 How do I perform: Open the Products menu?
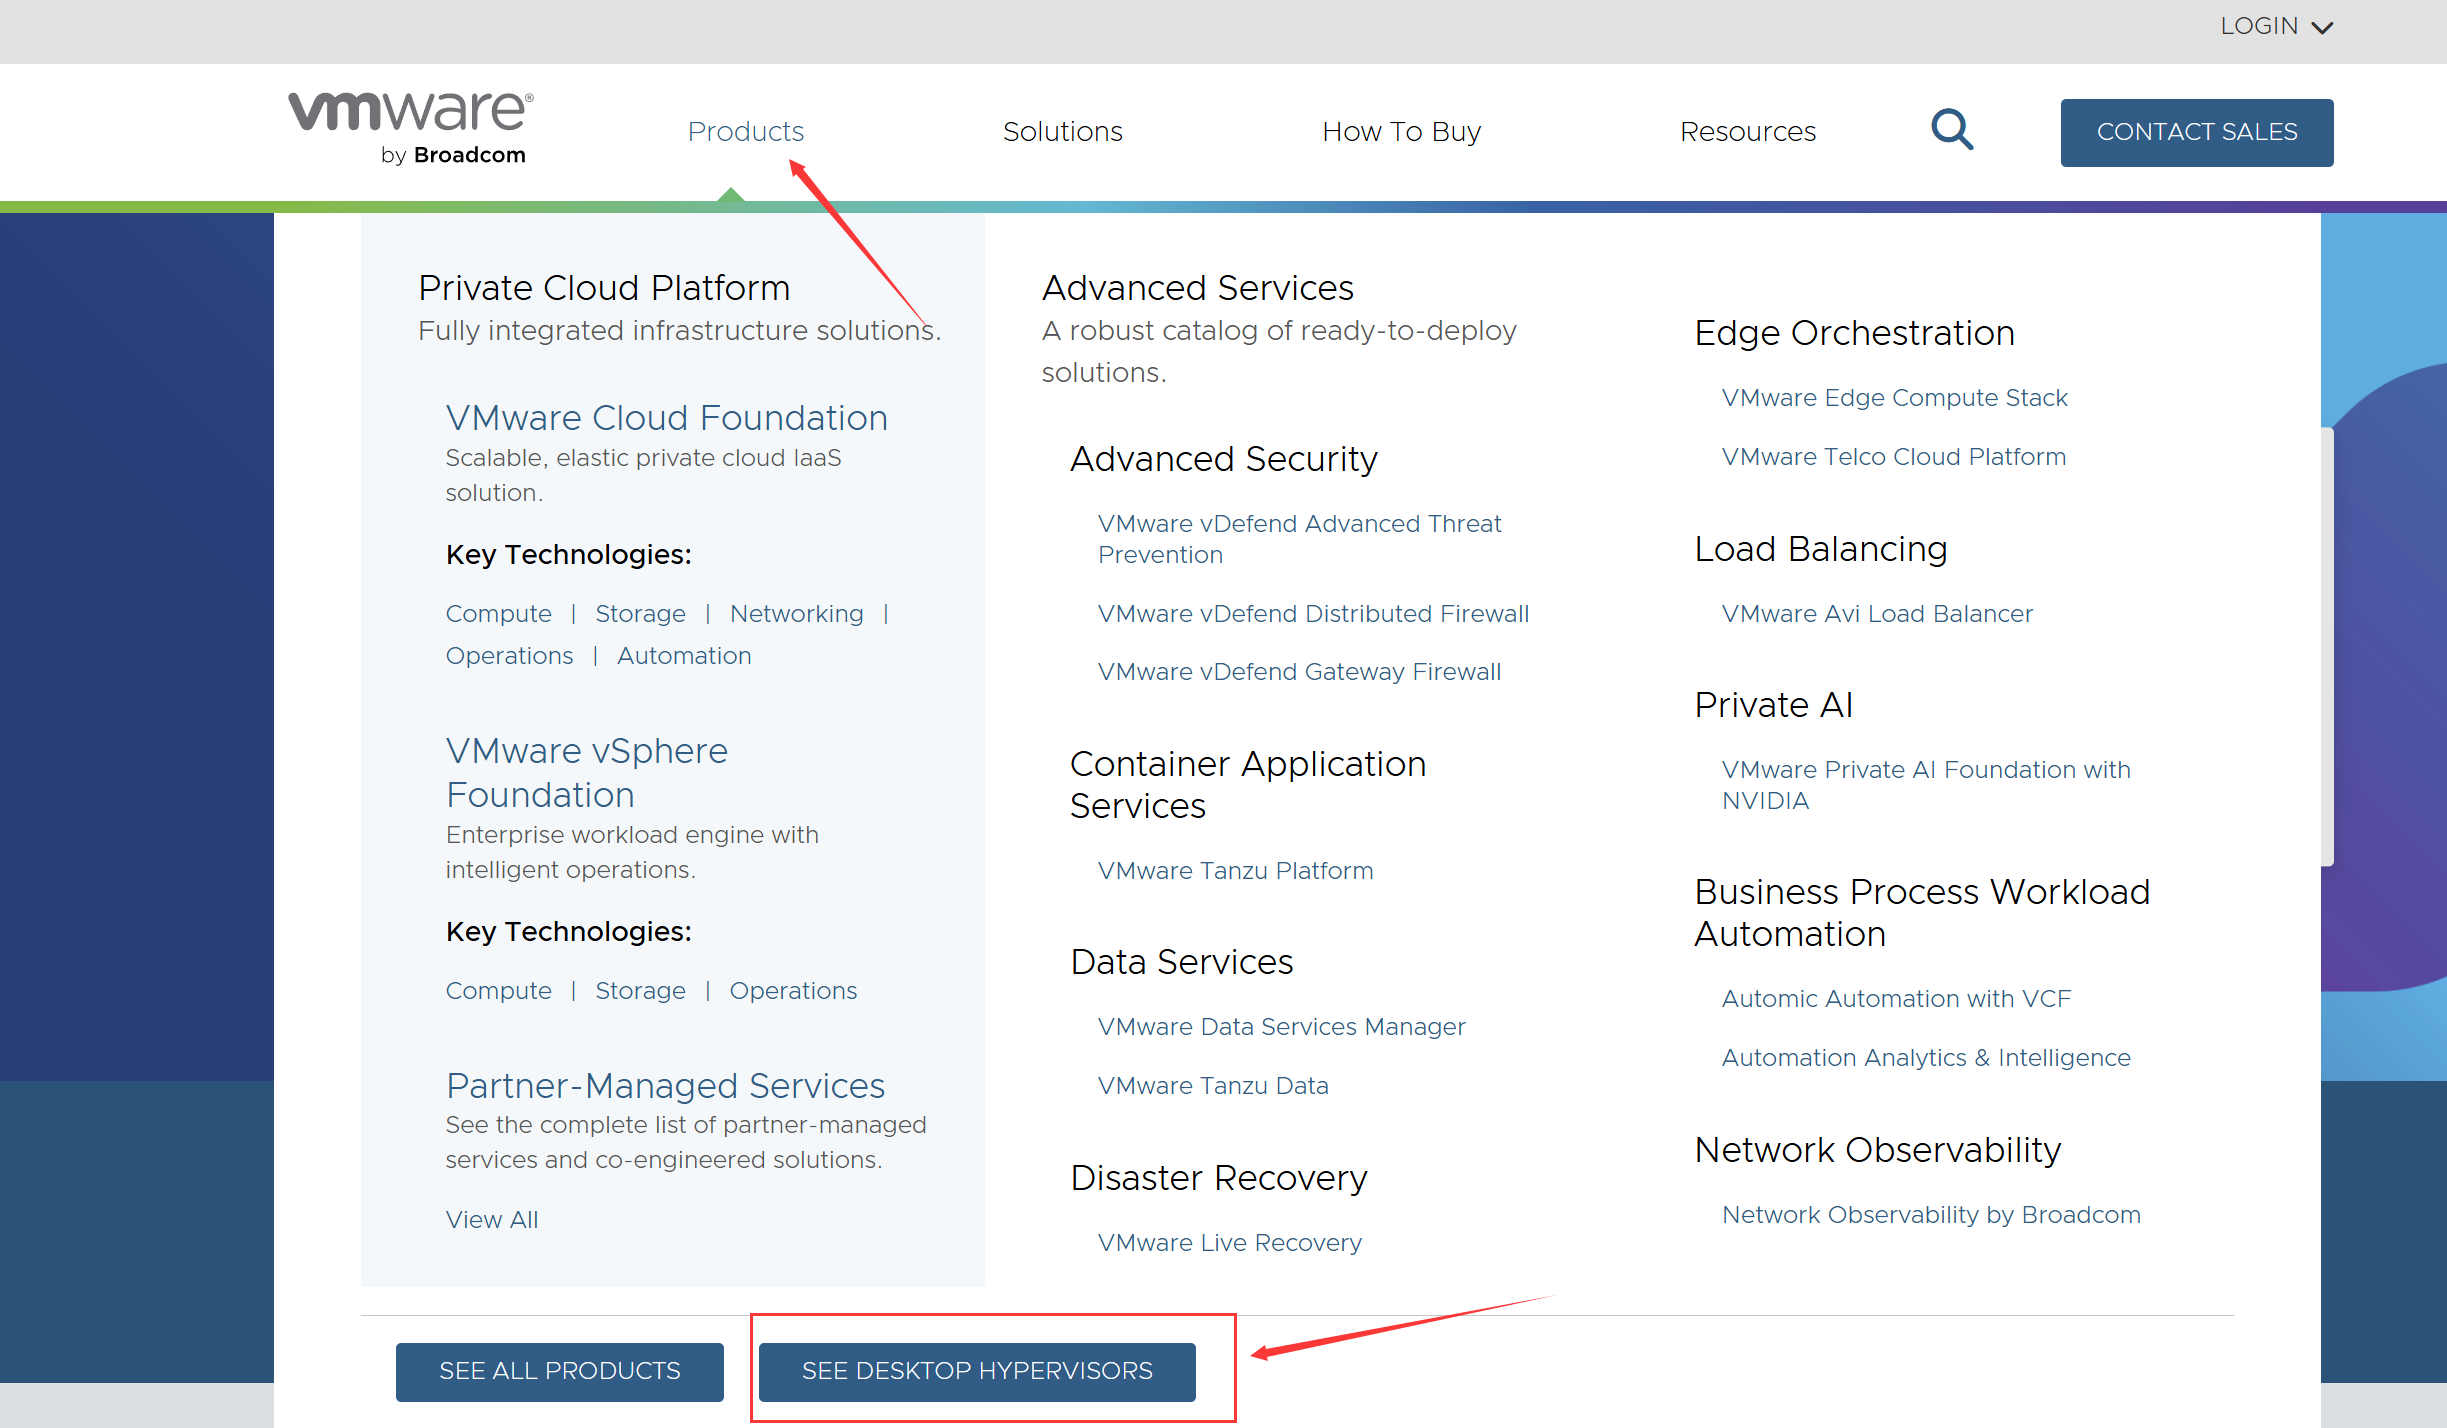(x=745, y=131)
